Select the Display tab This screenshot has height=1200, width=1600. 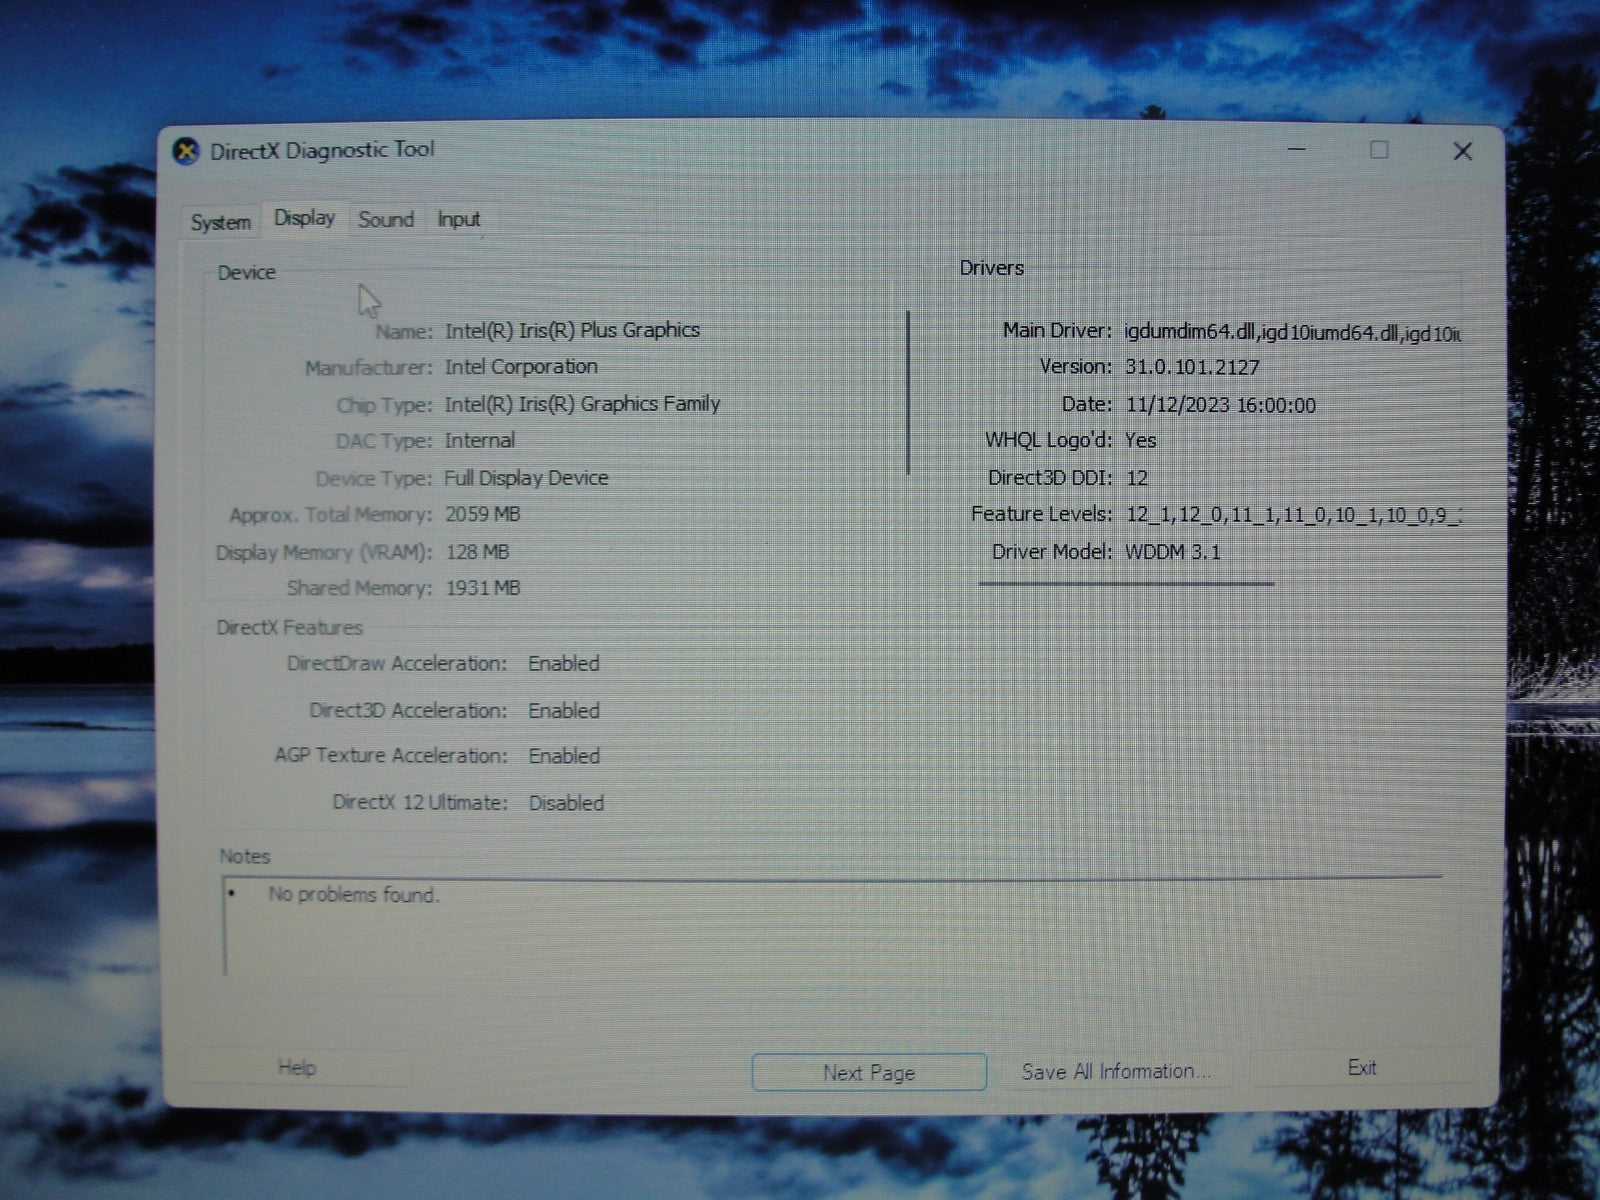(x=304, y=218)
